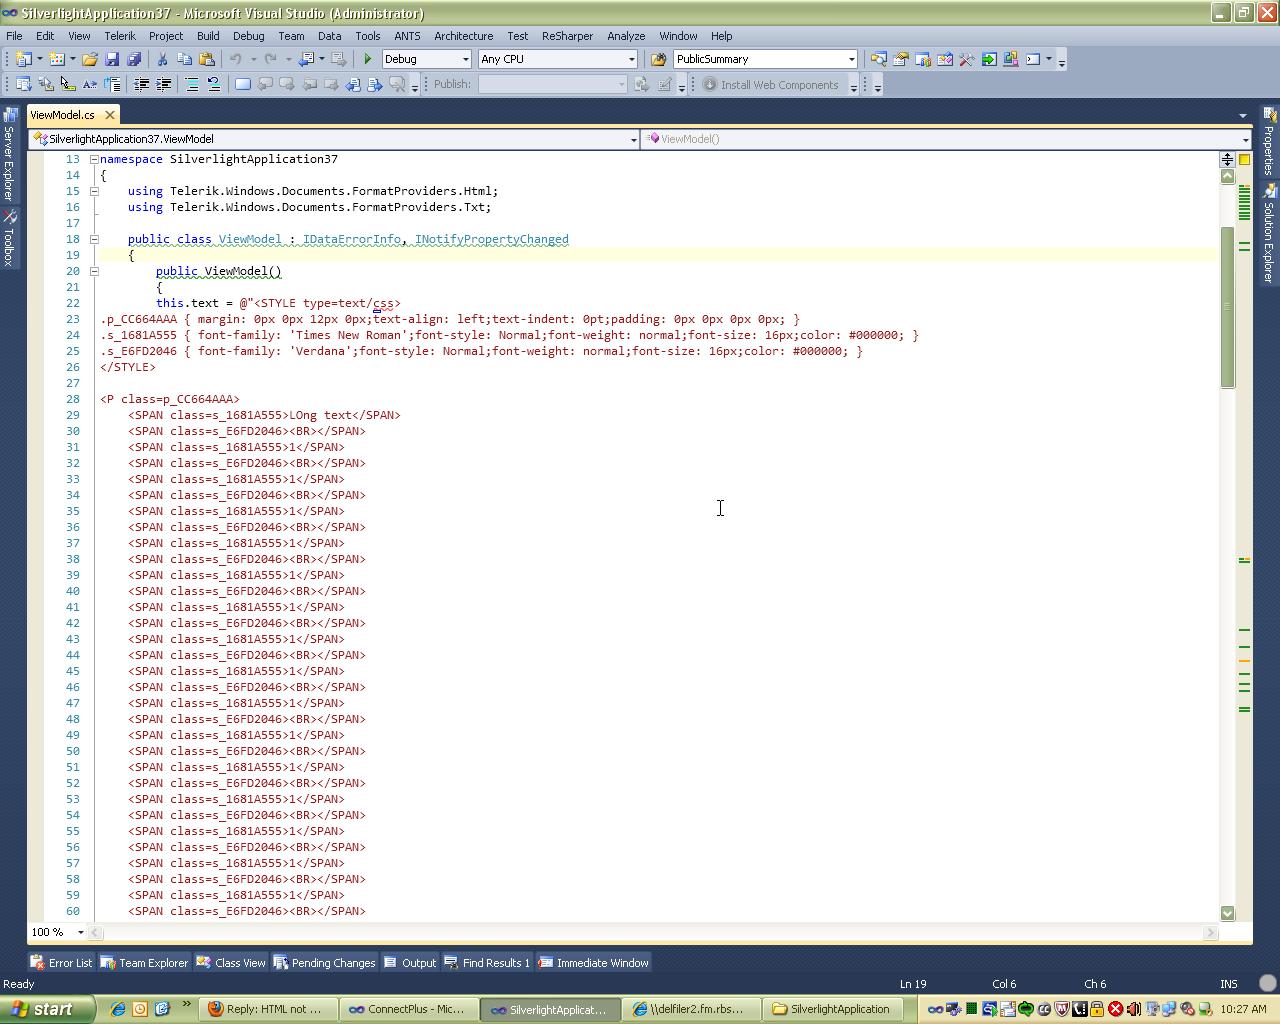Select the ViewModel.cs document tab

tap(62, 115)
